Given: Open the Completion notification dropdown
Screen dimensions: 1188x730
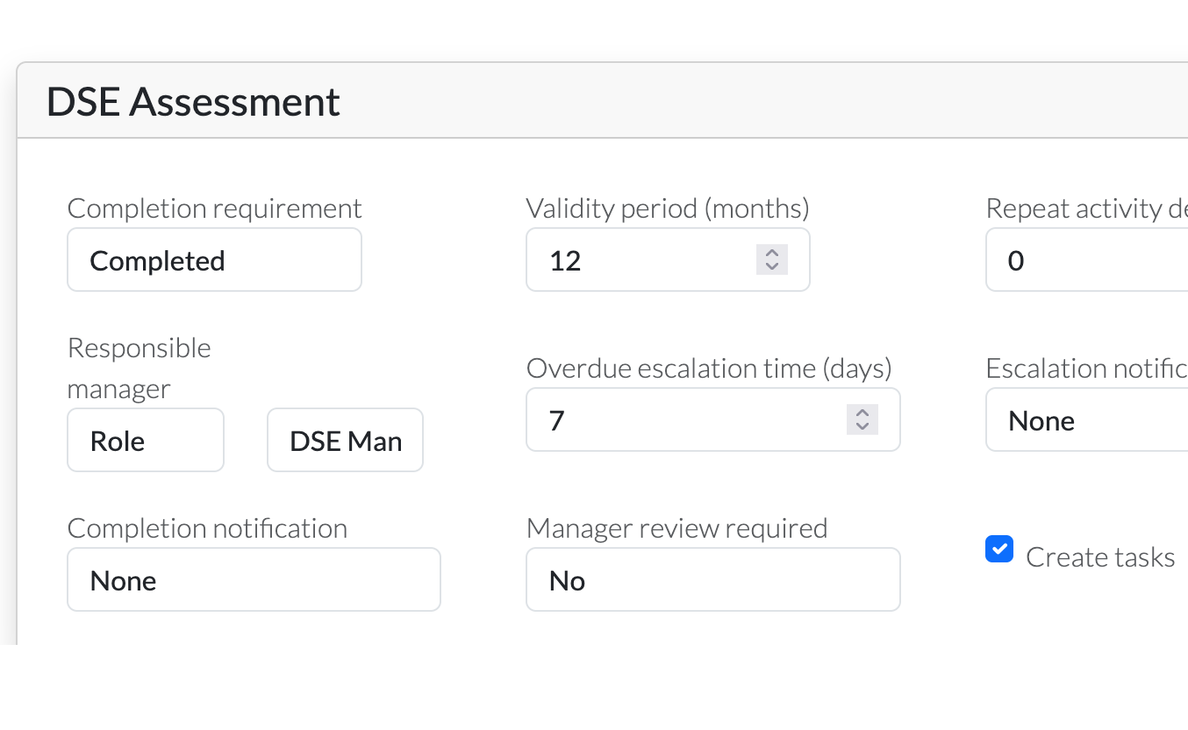Looking at the screenshot, I should 253,580.
